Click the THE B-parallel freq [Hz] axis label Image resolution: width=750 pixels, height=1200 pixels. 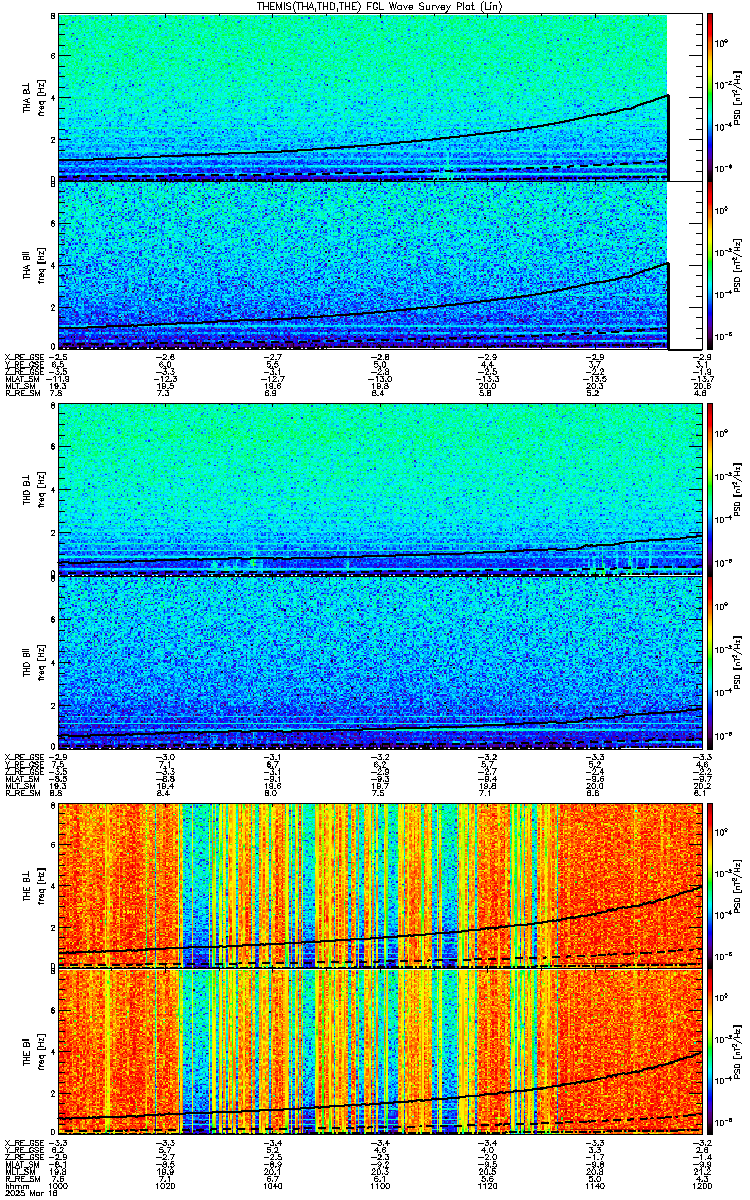pos(41,1050)
